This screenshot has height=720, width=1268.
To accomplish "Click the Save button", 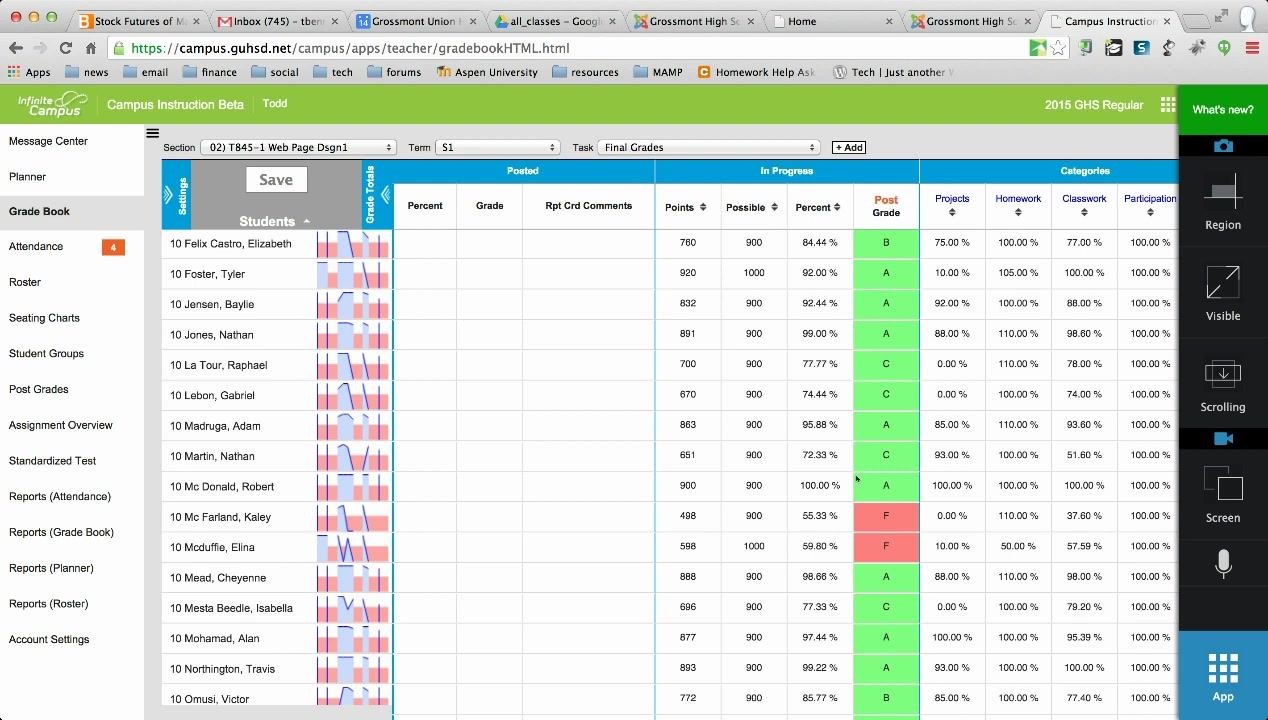I will coord(276,180).
